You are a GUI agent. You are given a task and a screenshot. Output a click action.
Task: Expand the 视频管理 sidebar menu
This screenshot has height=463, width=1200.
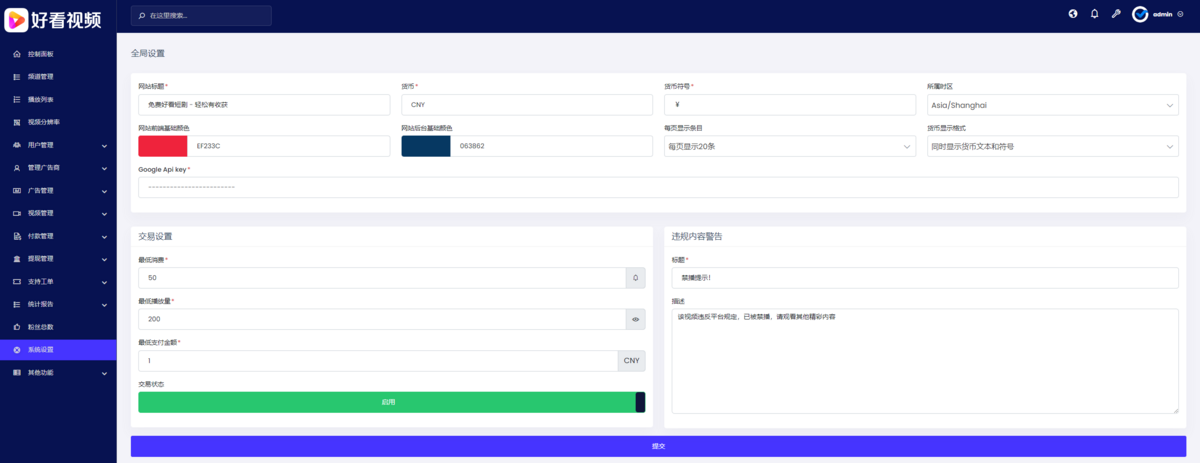58,213
